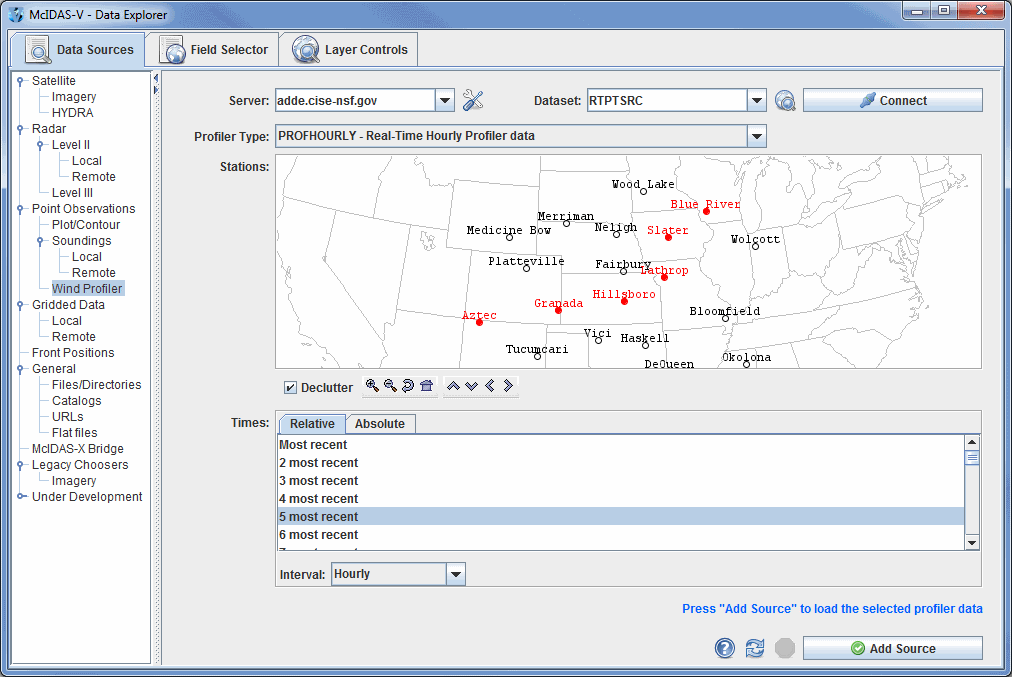This screenshot has height=677, width=1012.
Task: Select the Blue River station dot
Action: [x=706, y=211]
